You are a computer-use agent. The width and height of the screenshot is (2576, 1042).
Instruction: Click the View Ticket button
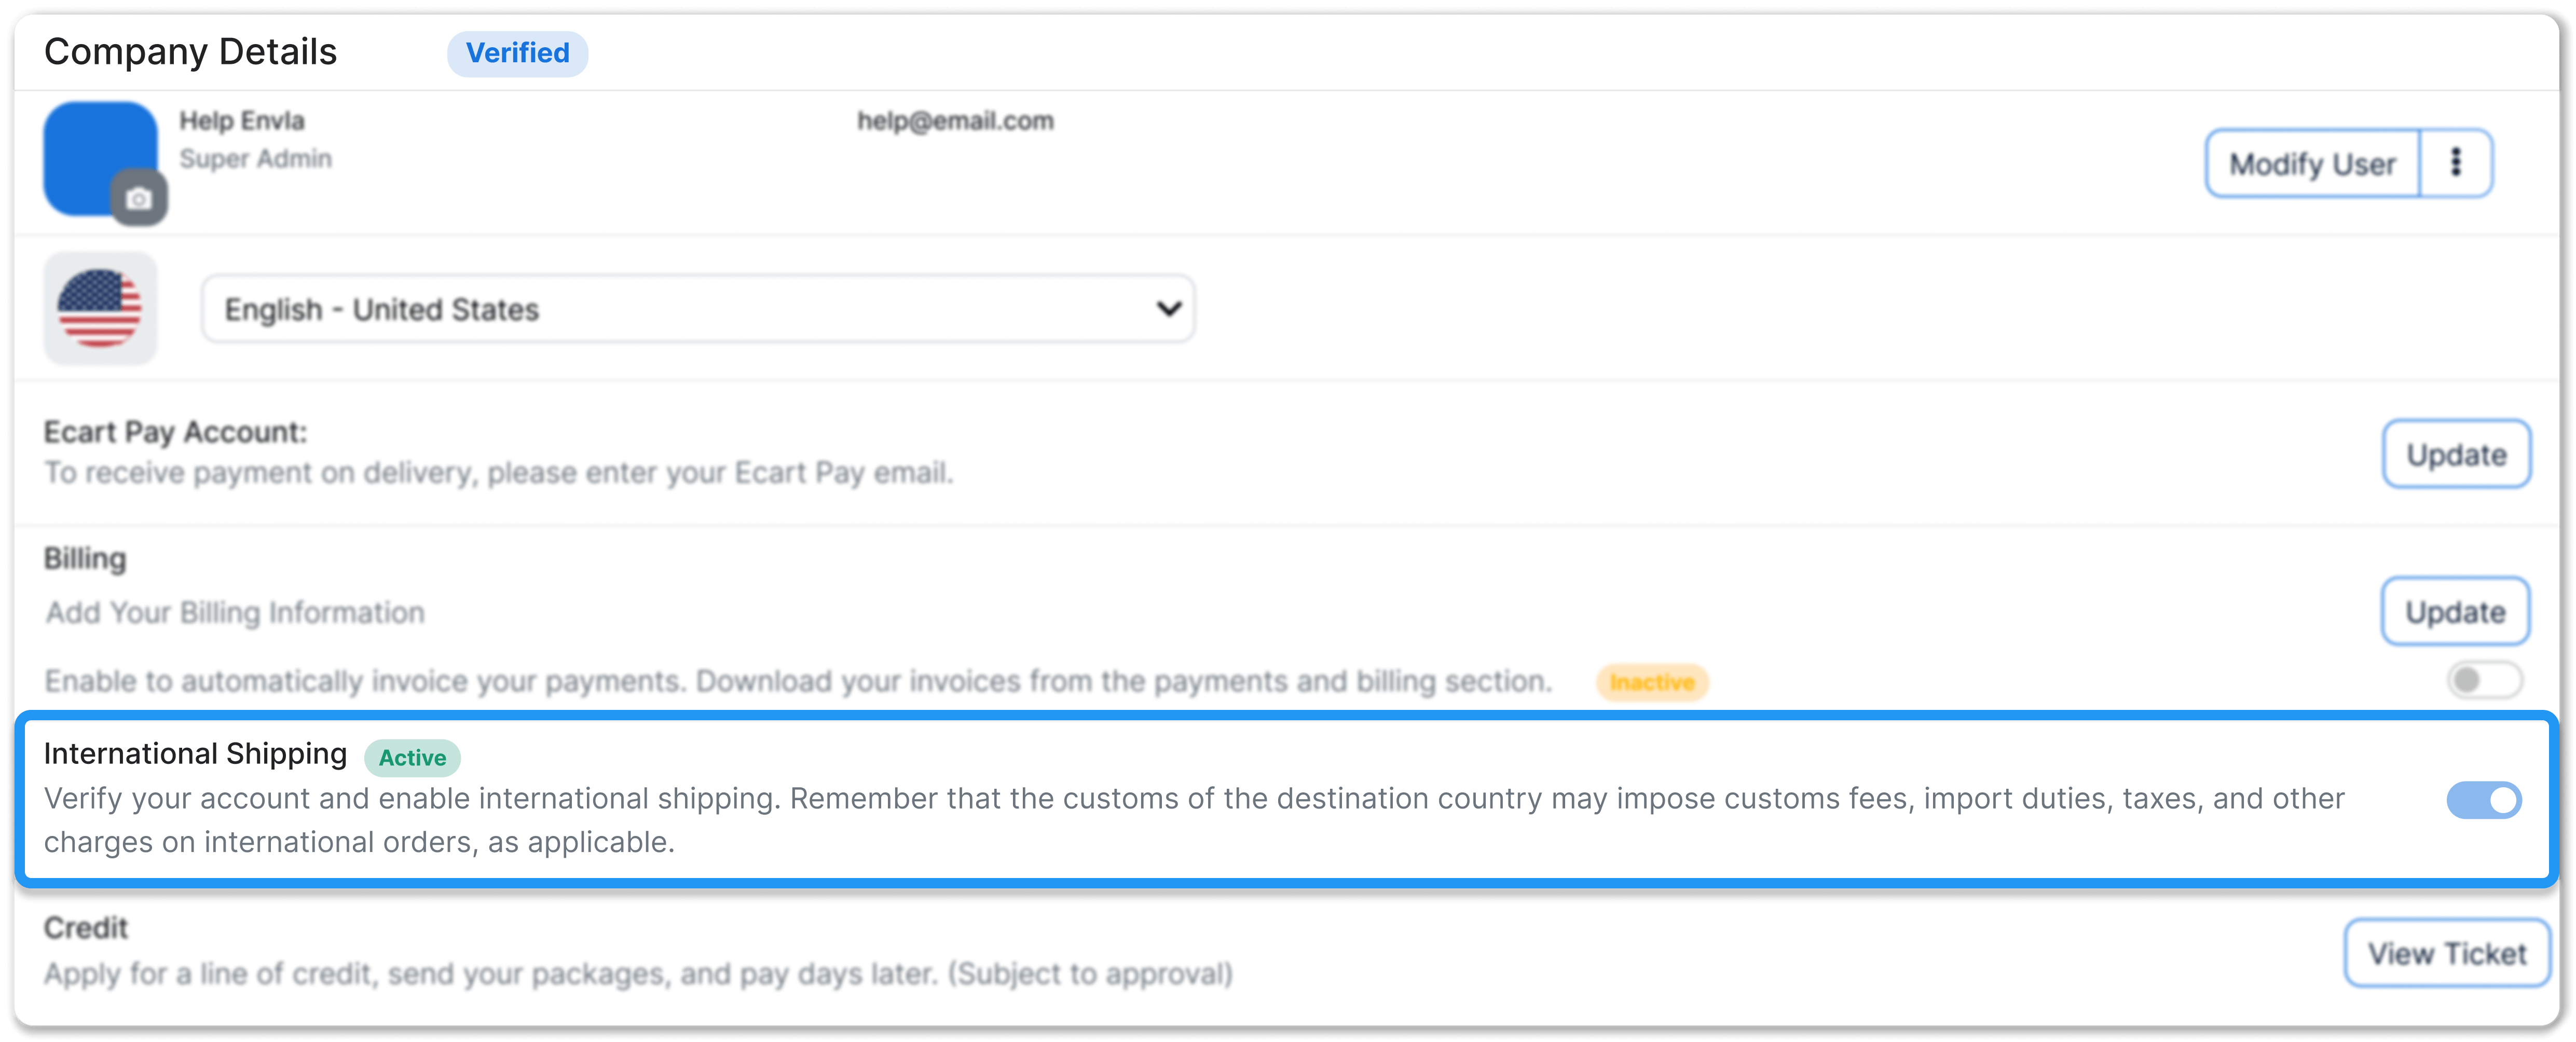pyautogui.click(x=2446, y=953)
